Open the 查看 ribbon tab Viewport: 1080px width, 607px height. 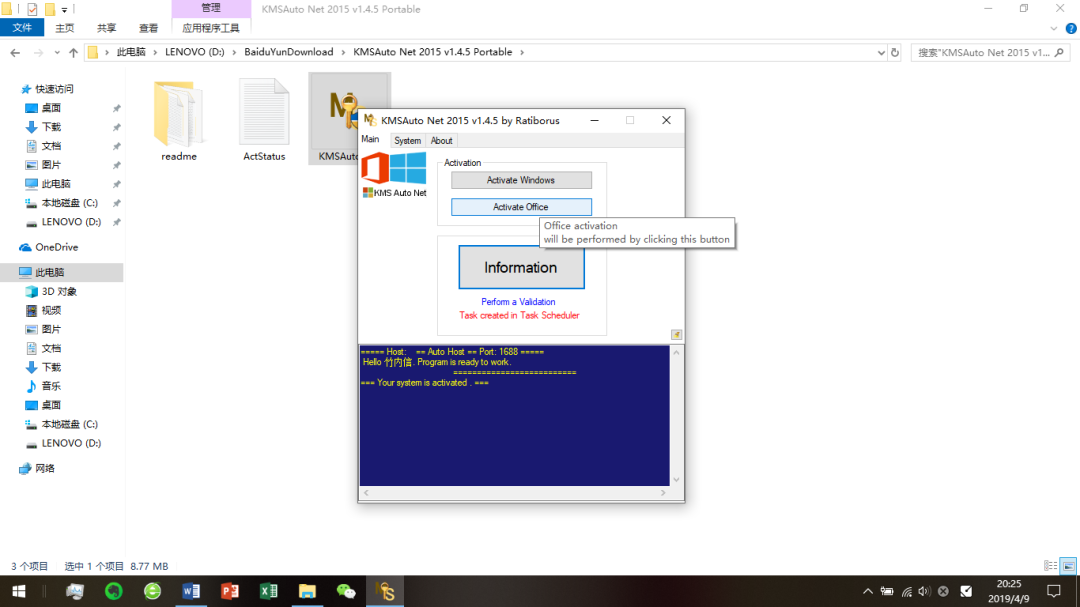pos(148,28)
